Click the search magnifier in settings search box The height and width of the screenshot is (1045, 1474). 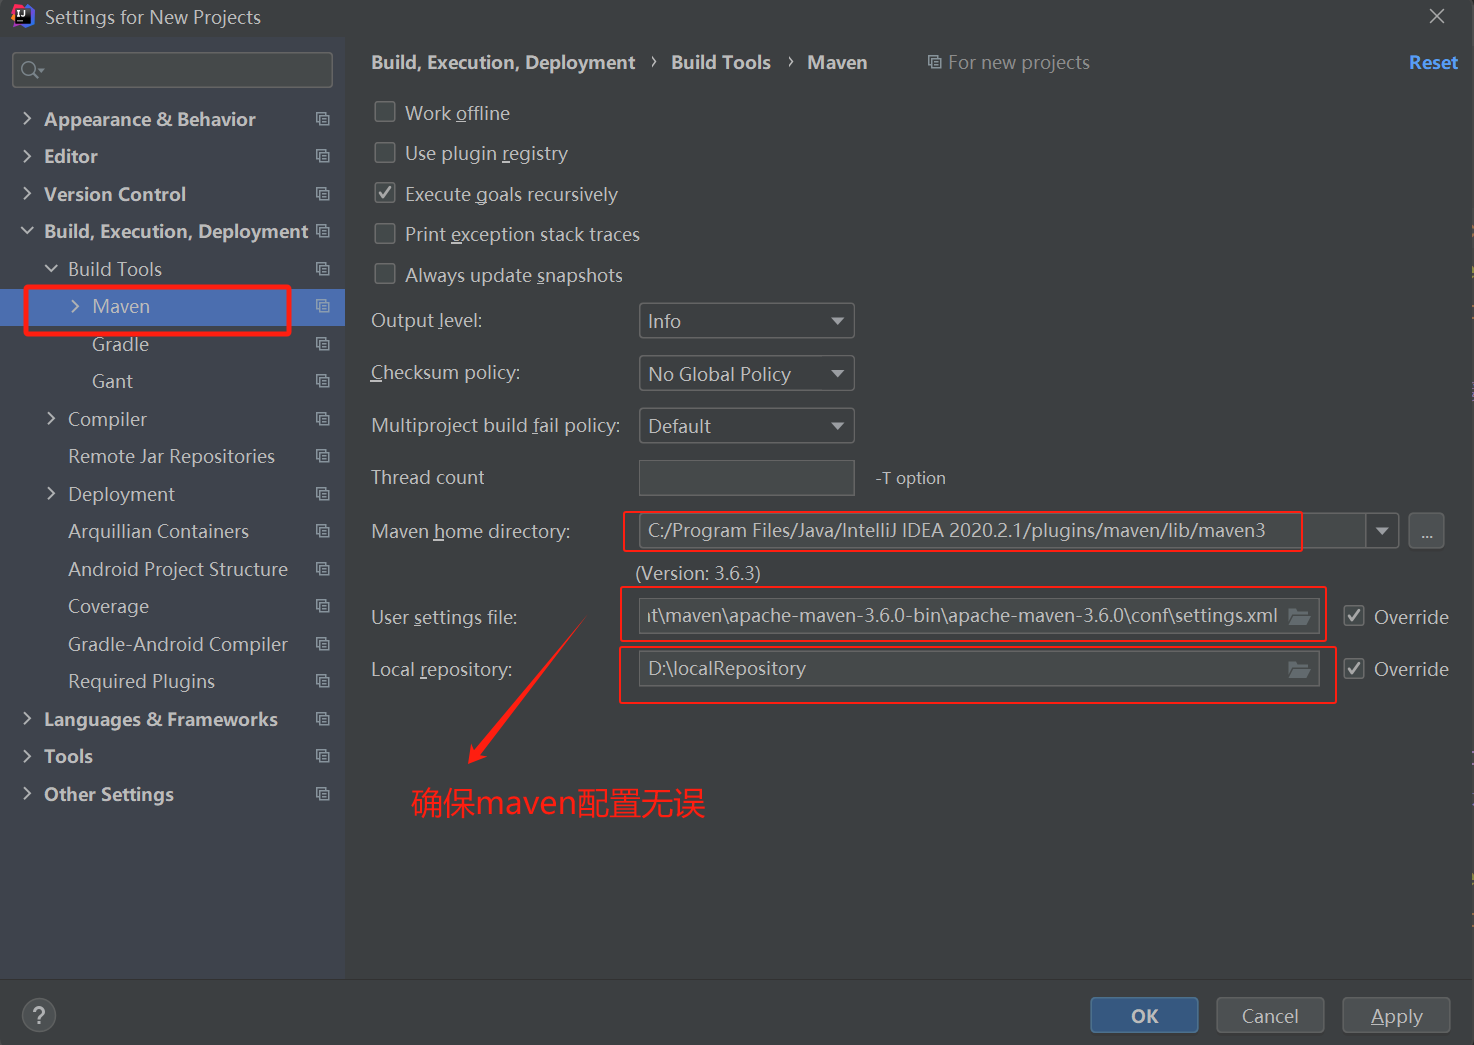(32, 70)
